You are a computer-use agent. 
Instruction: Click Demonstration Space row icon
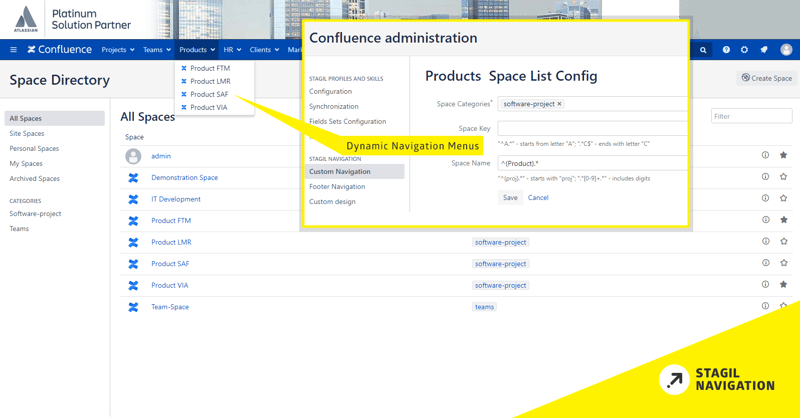coord(133,178)
